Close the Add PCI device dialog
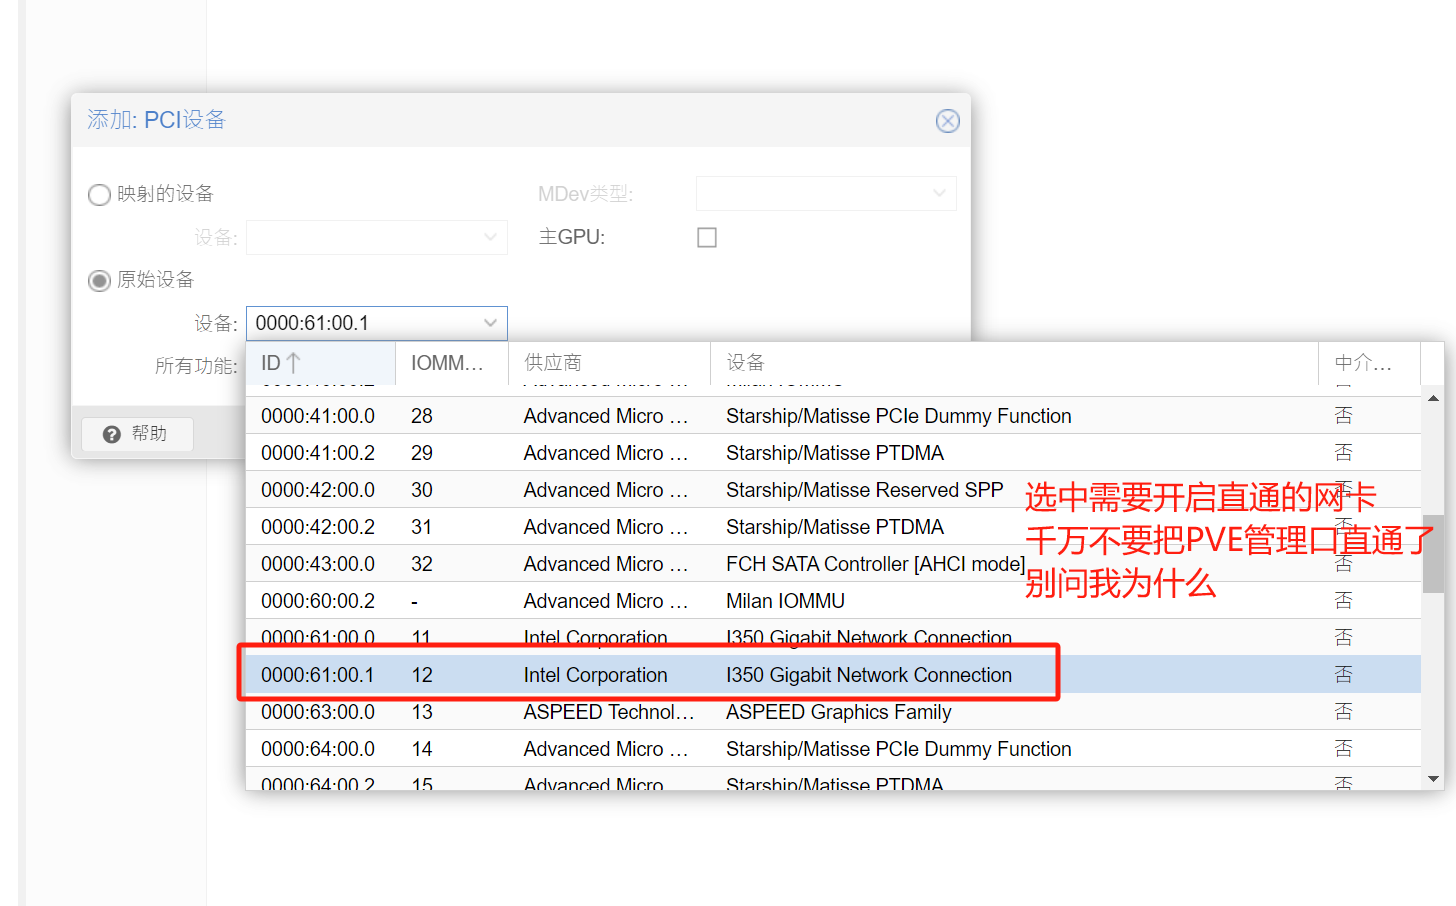This screenshot has width=1456, height=906. click(x=947, y=121)
